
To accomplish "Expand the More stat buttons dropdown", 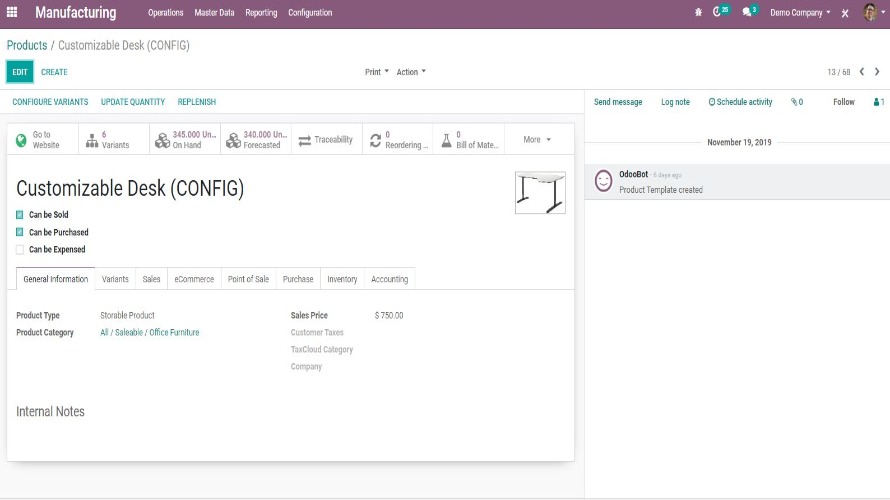I will tap(537, 140).
